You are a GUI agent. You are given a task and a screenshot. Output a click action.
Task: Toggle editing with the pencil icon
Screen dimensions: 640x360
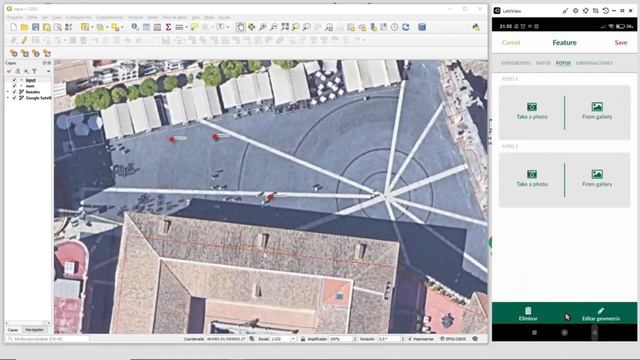tap(24, 40)
